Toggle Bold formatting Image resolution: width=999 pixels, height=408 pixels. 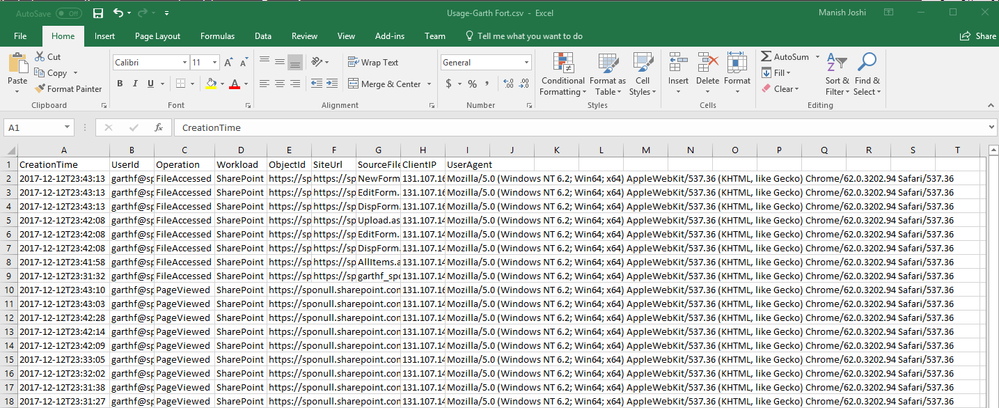tap(120, 84)
